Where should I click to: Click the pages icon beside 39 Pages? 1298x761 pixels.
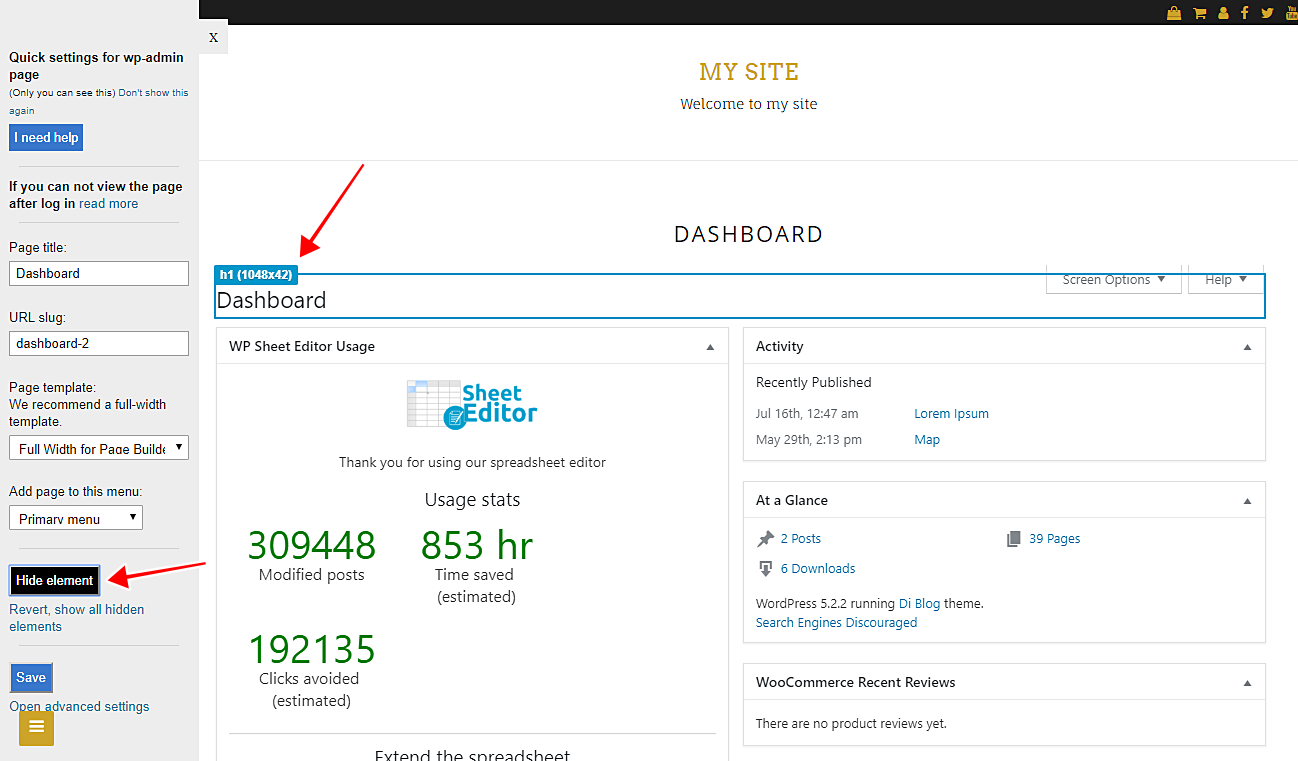(1013, 539)
